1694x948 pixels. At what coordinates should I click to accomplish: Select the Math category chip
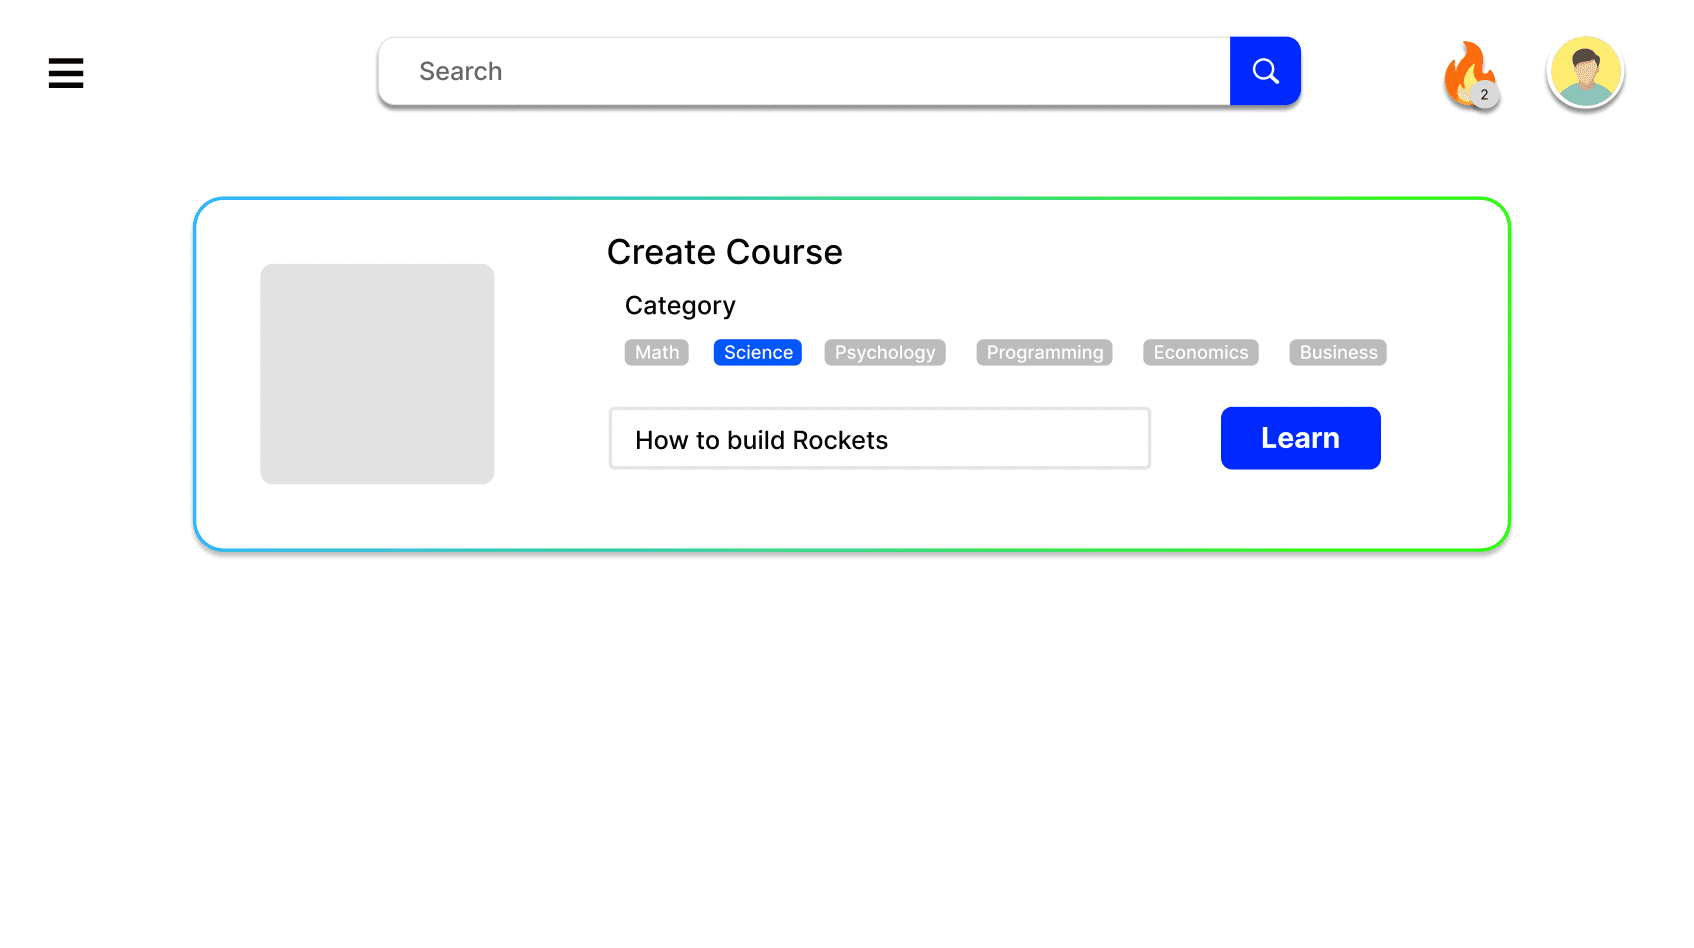point(656,352)
